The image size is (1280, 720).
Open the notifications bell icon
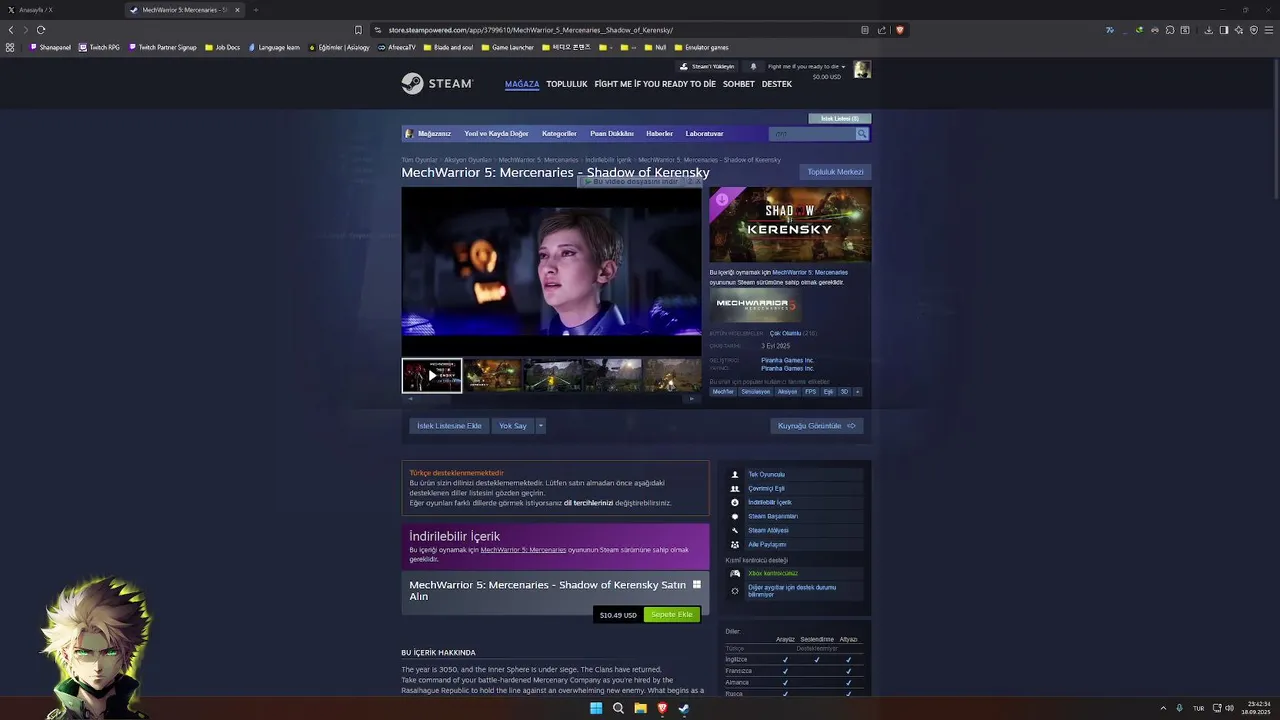pos(754,66)
